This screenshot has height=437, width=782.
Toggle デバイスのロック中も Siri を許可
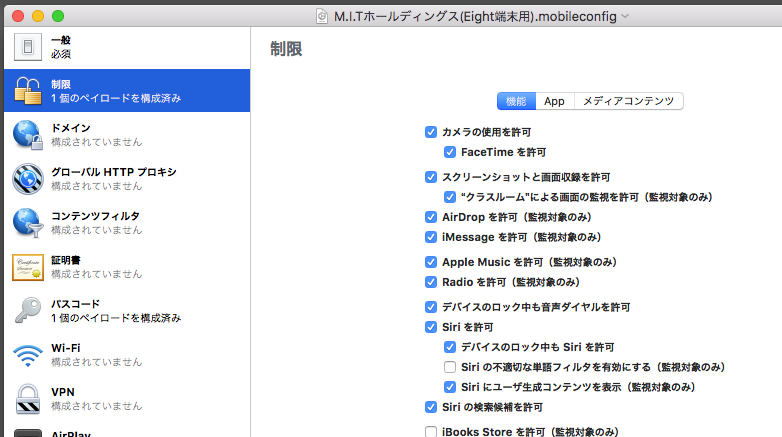click(x=450, y=347)
